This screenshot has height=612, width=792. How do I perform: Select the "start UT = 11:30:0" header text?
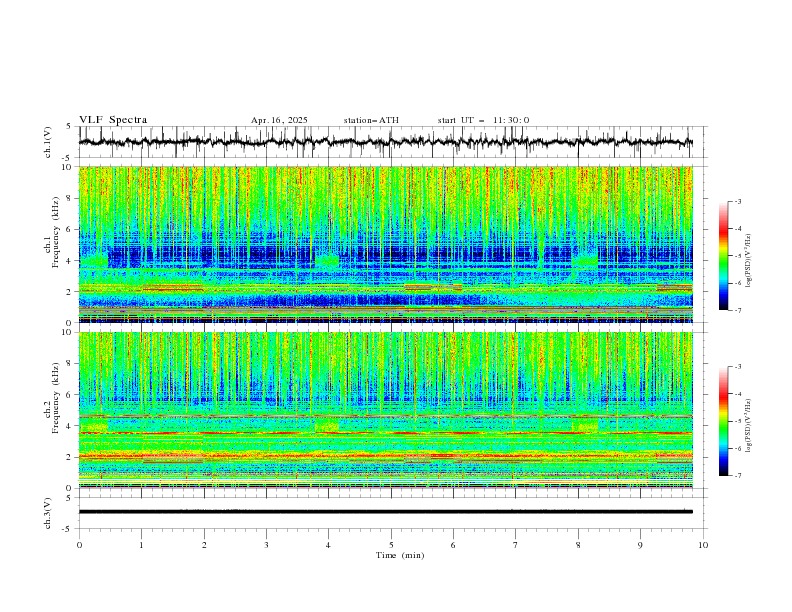[x=483, y=120]
